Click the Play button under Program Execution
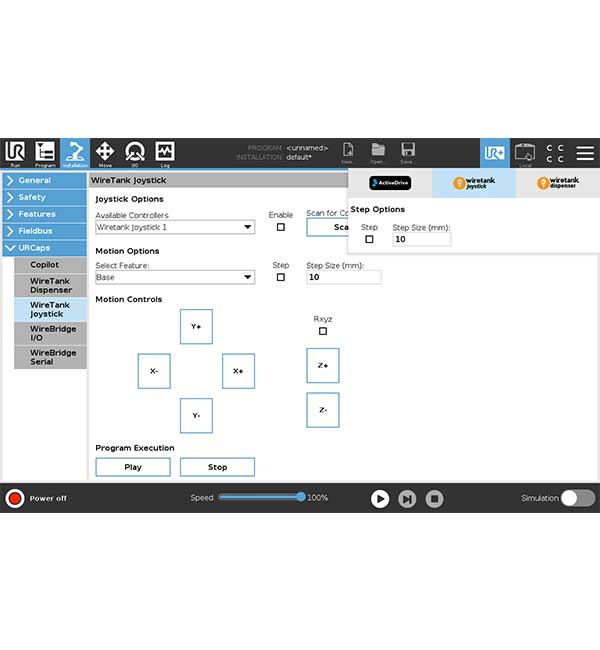Viewport: 600px width, 650px height. click(x=133, y=467)
